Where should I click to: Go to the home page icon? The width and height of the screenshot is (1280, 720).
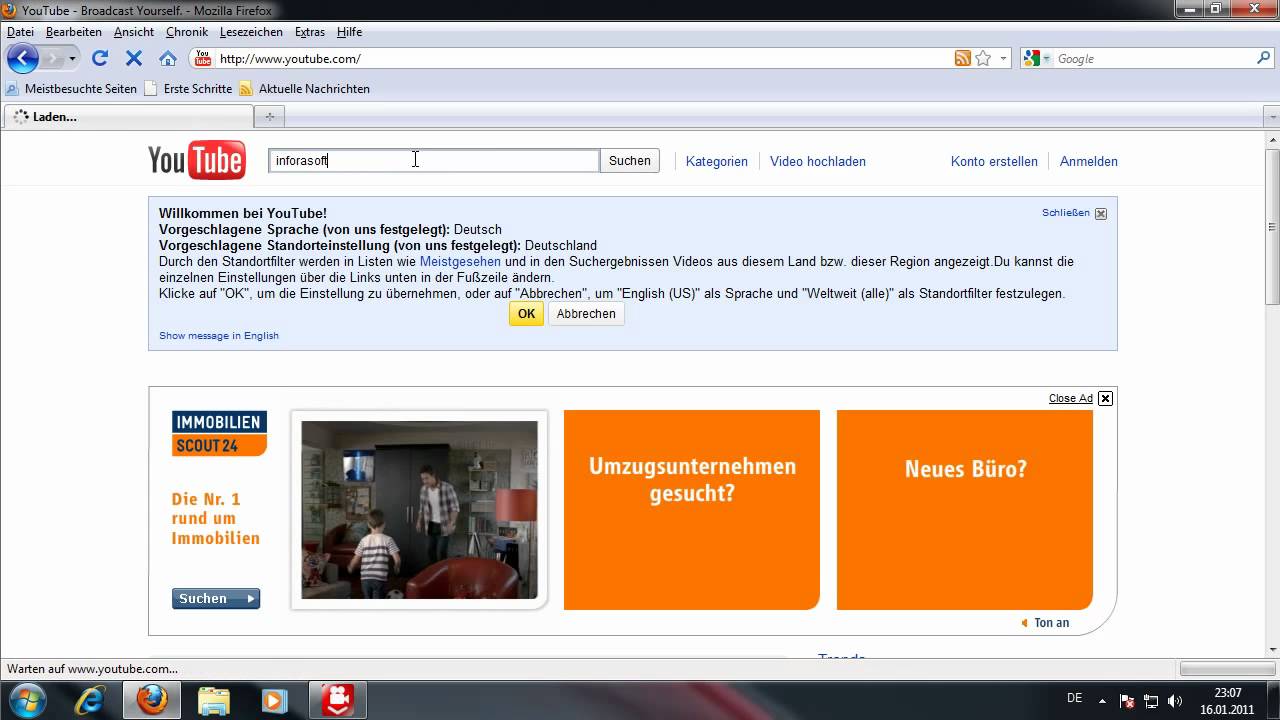pos(168,59)
